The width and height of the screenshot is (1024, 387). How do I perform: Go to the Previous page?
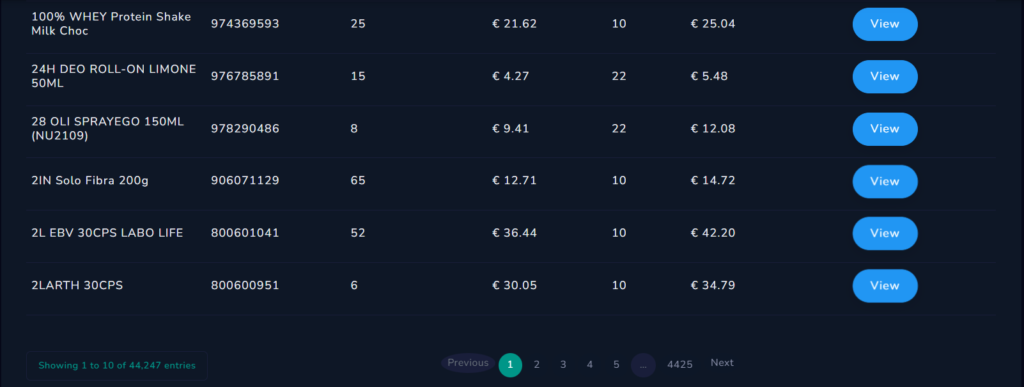click(x=468, y=363)
